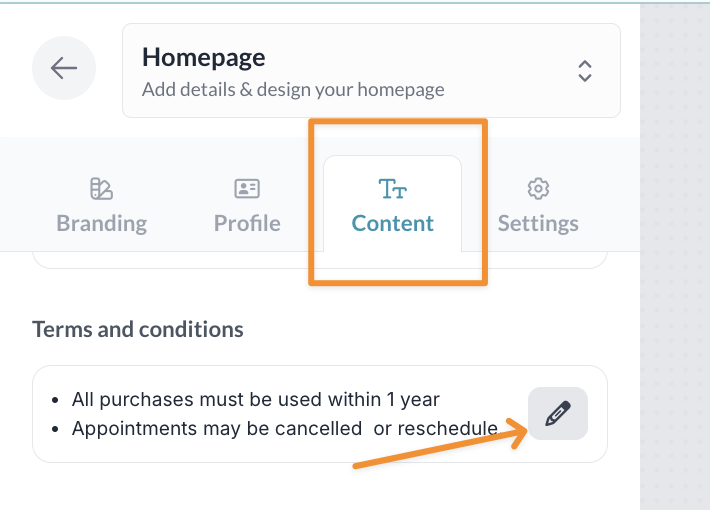The height and width of the screenshot is (510, 710).
Task: Switch to the Branding tab label
Action: pos(101,223)
